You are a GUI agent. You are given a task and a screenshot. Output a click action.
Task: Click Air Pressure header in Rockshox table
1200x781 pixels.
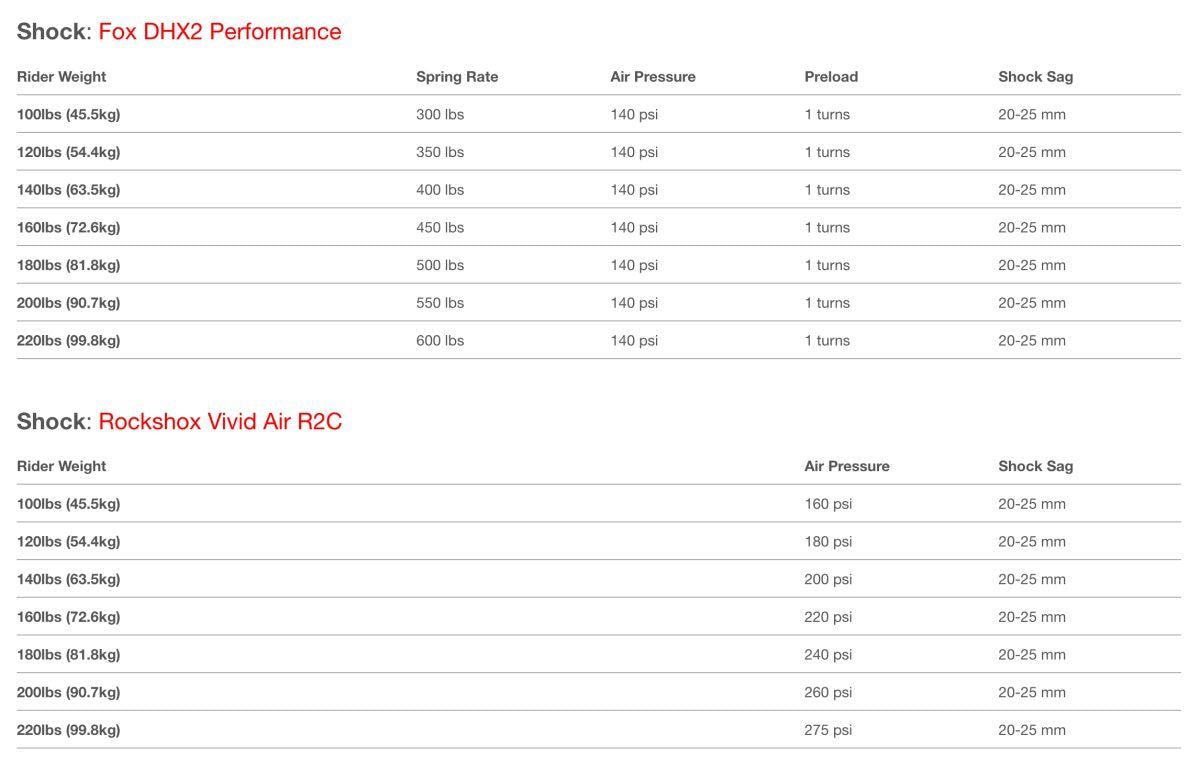tap(847, 466)
